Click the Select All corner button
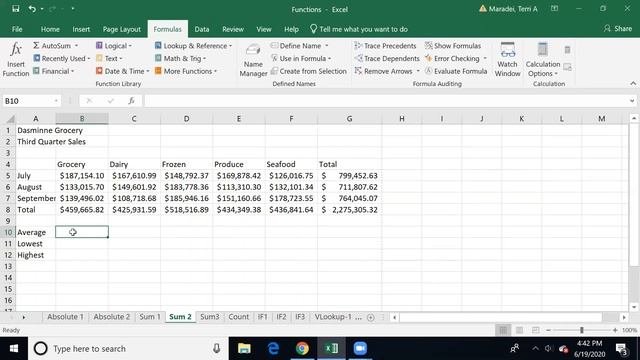Screen dimensions: 640x360 10,119
